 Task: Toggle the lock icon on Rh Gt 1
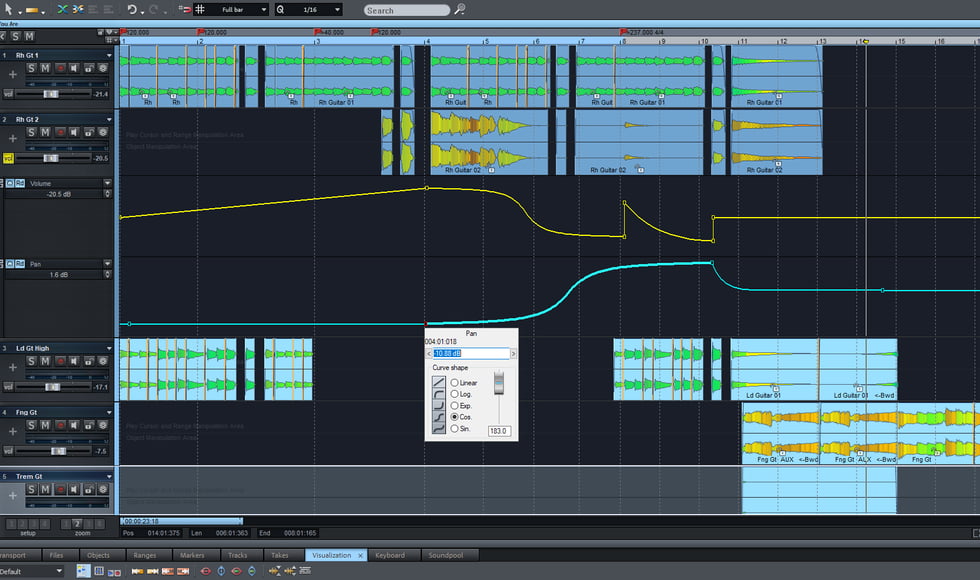pyautogui.click(x=88, y=68)
